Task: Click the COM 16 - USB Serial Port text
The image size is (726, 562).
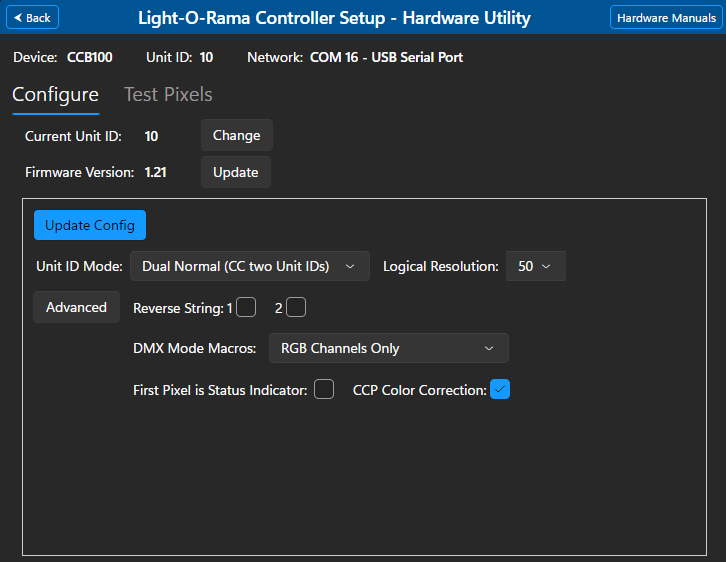Action: coord(386,58)
